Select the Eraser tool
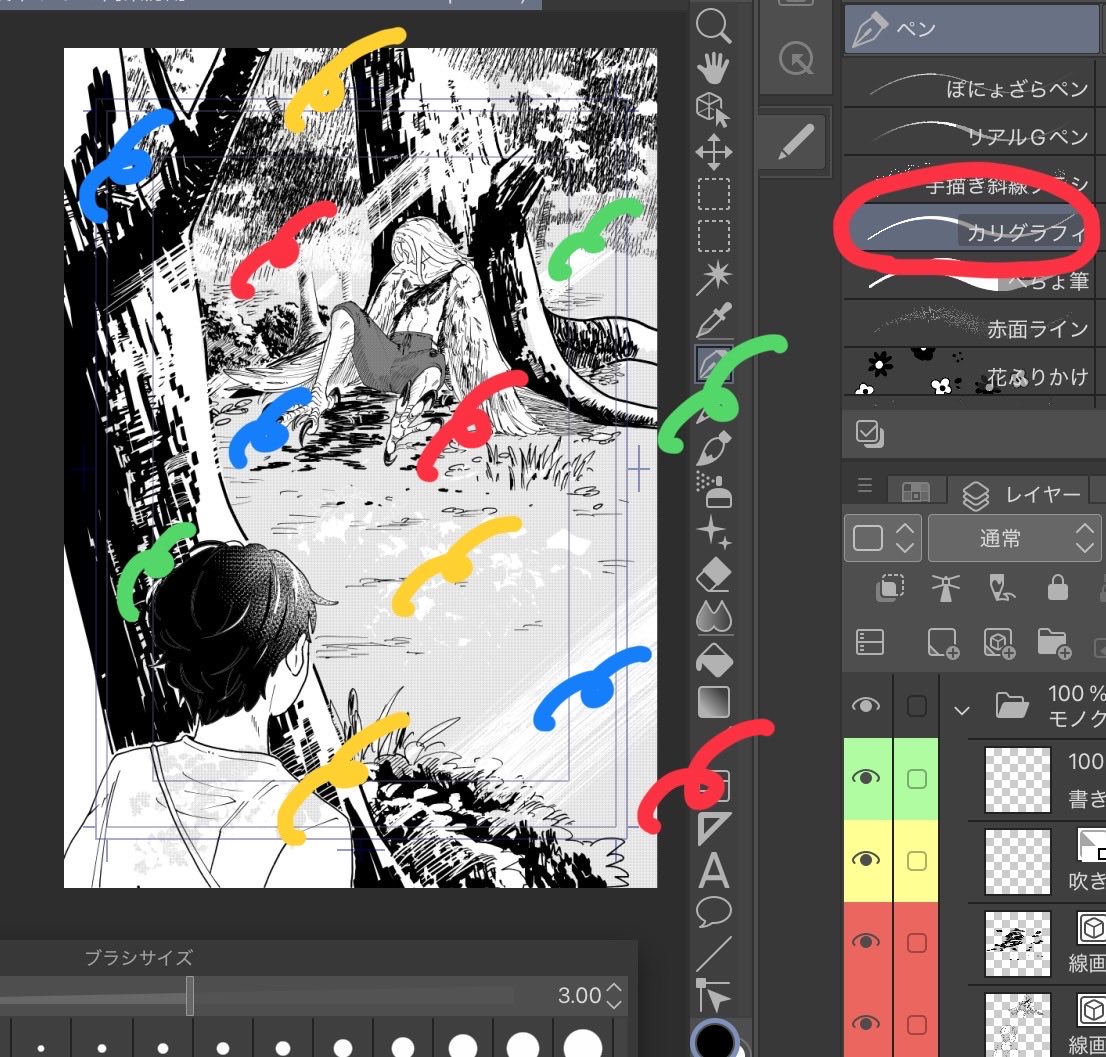 [714, 573]
